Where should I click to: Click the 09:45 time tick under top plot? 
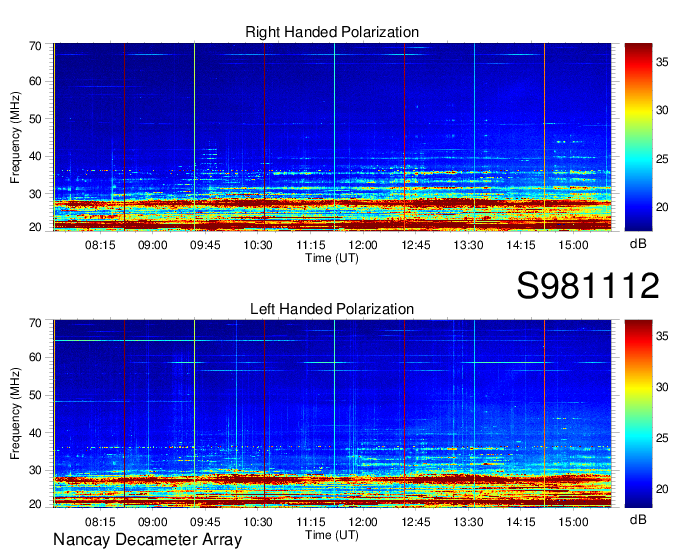tap(205, 245)
